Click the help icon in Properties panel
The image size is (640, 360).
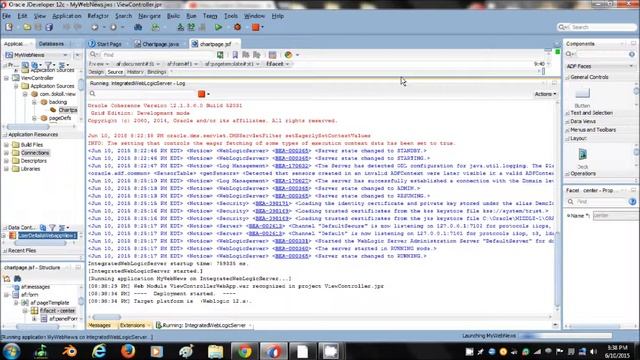(632, 202)
